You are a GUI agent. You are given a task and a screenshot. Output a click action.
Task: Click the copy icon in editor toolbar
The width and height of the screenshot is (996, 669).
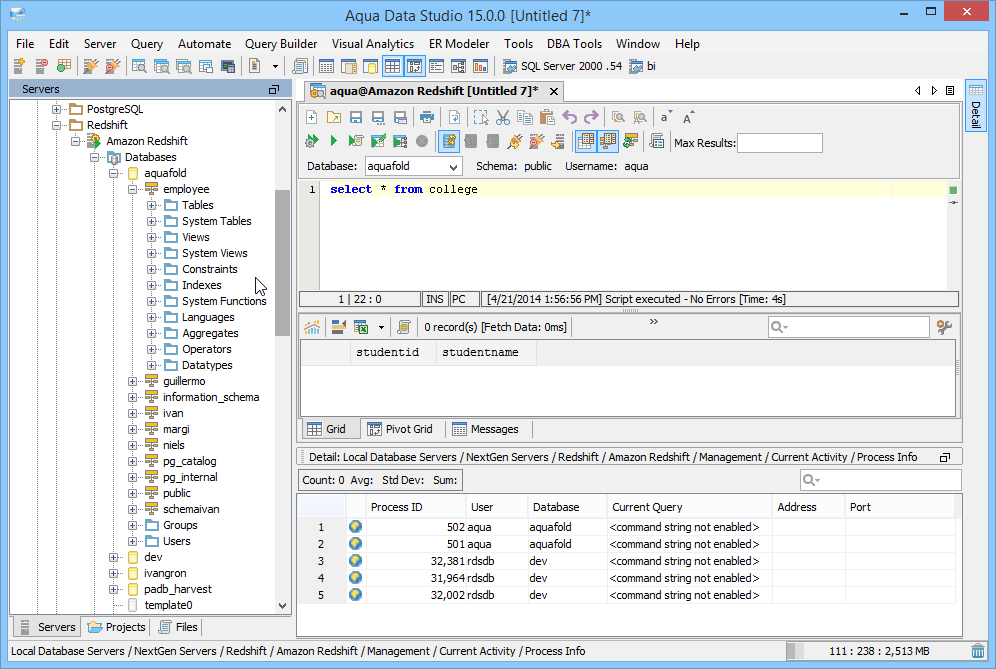pos(525,118)
